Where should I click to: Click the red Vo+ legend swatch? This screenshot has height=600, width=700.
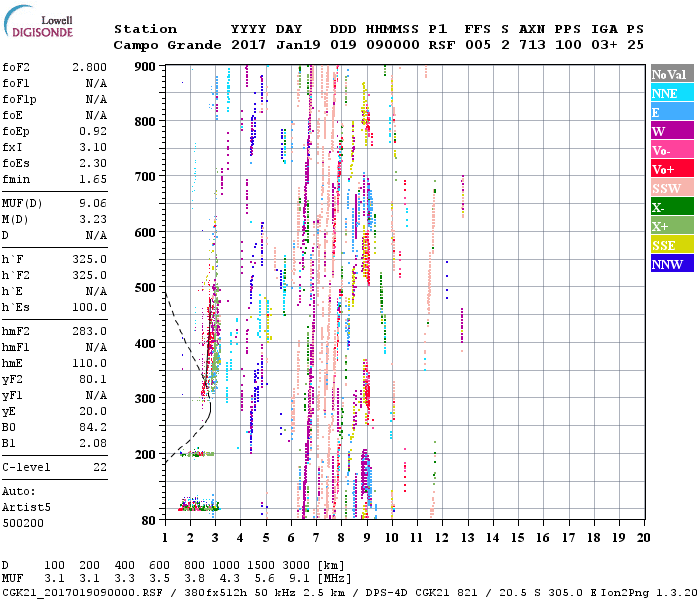670,169
